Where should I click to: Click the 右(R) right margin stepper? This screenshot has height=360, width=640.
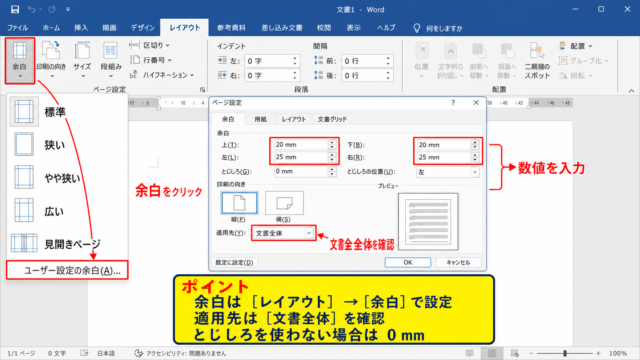tap(474, 157)
